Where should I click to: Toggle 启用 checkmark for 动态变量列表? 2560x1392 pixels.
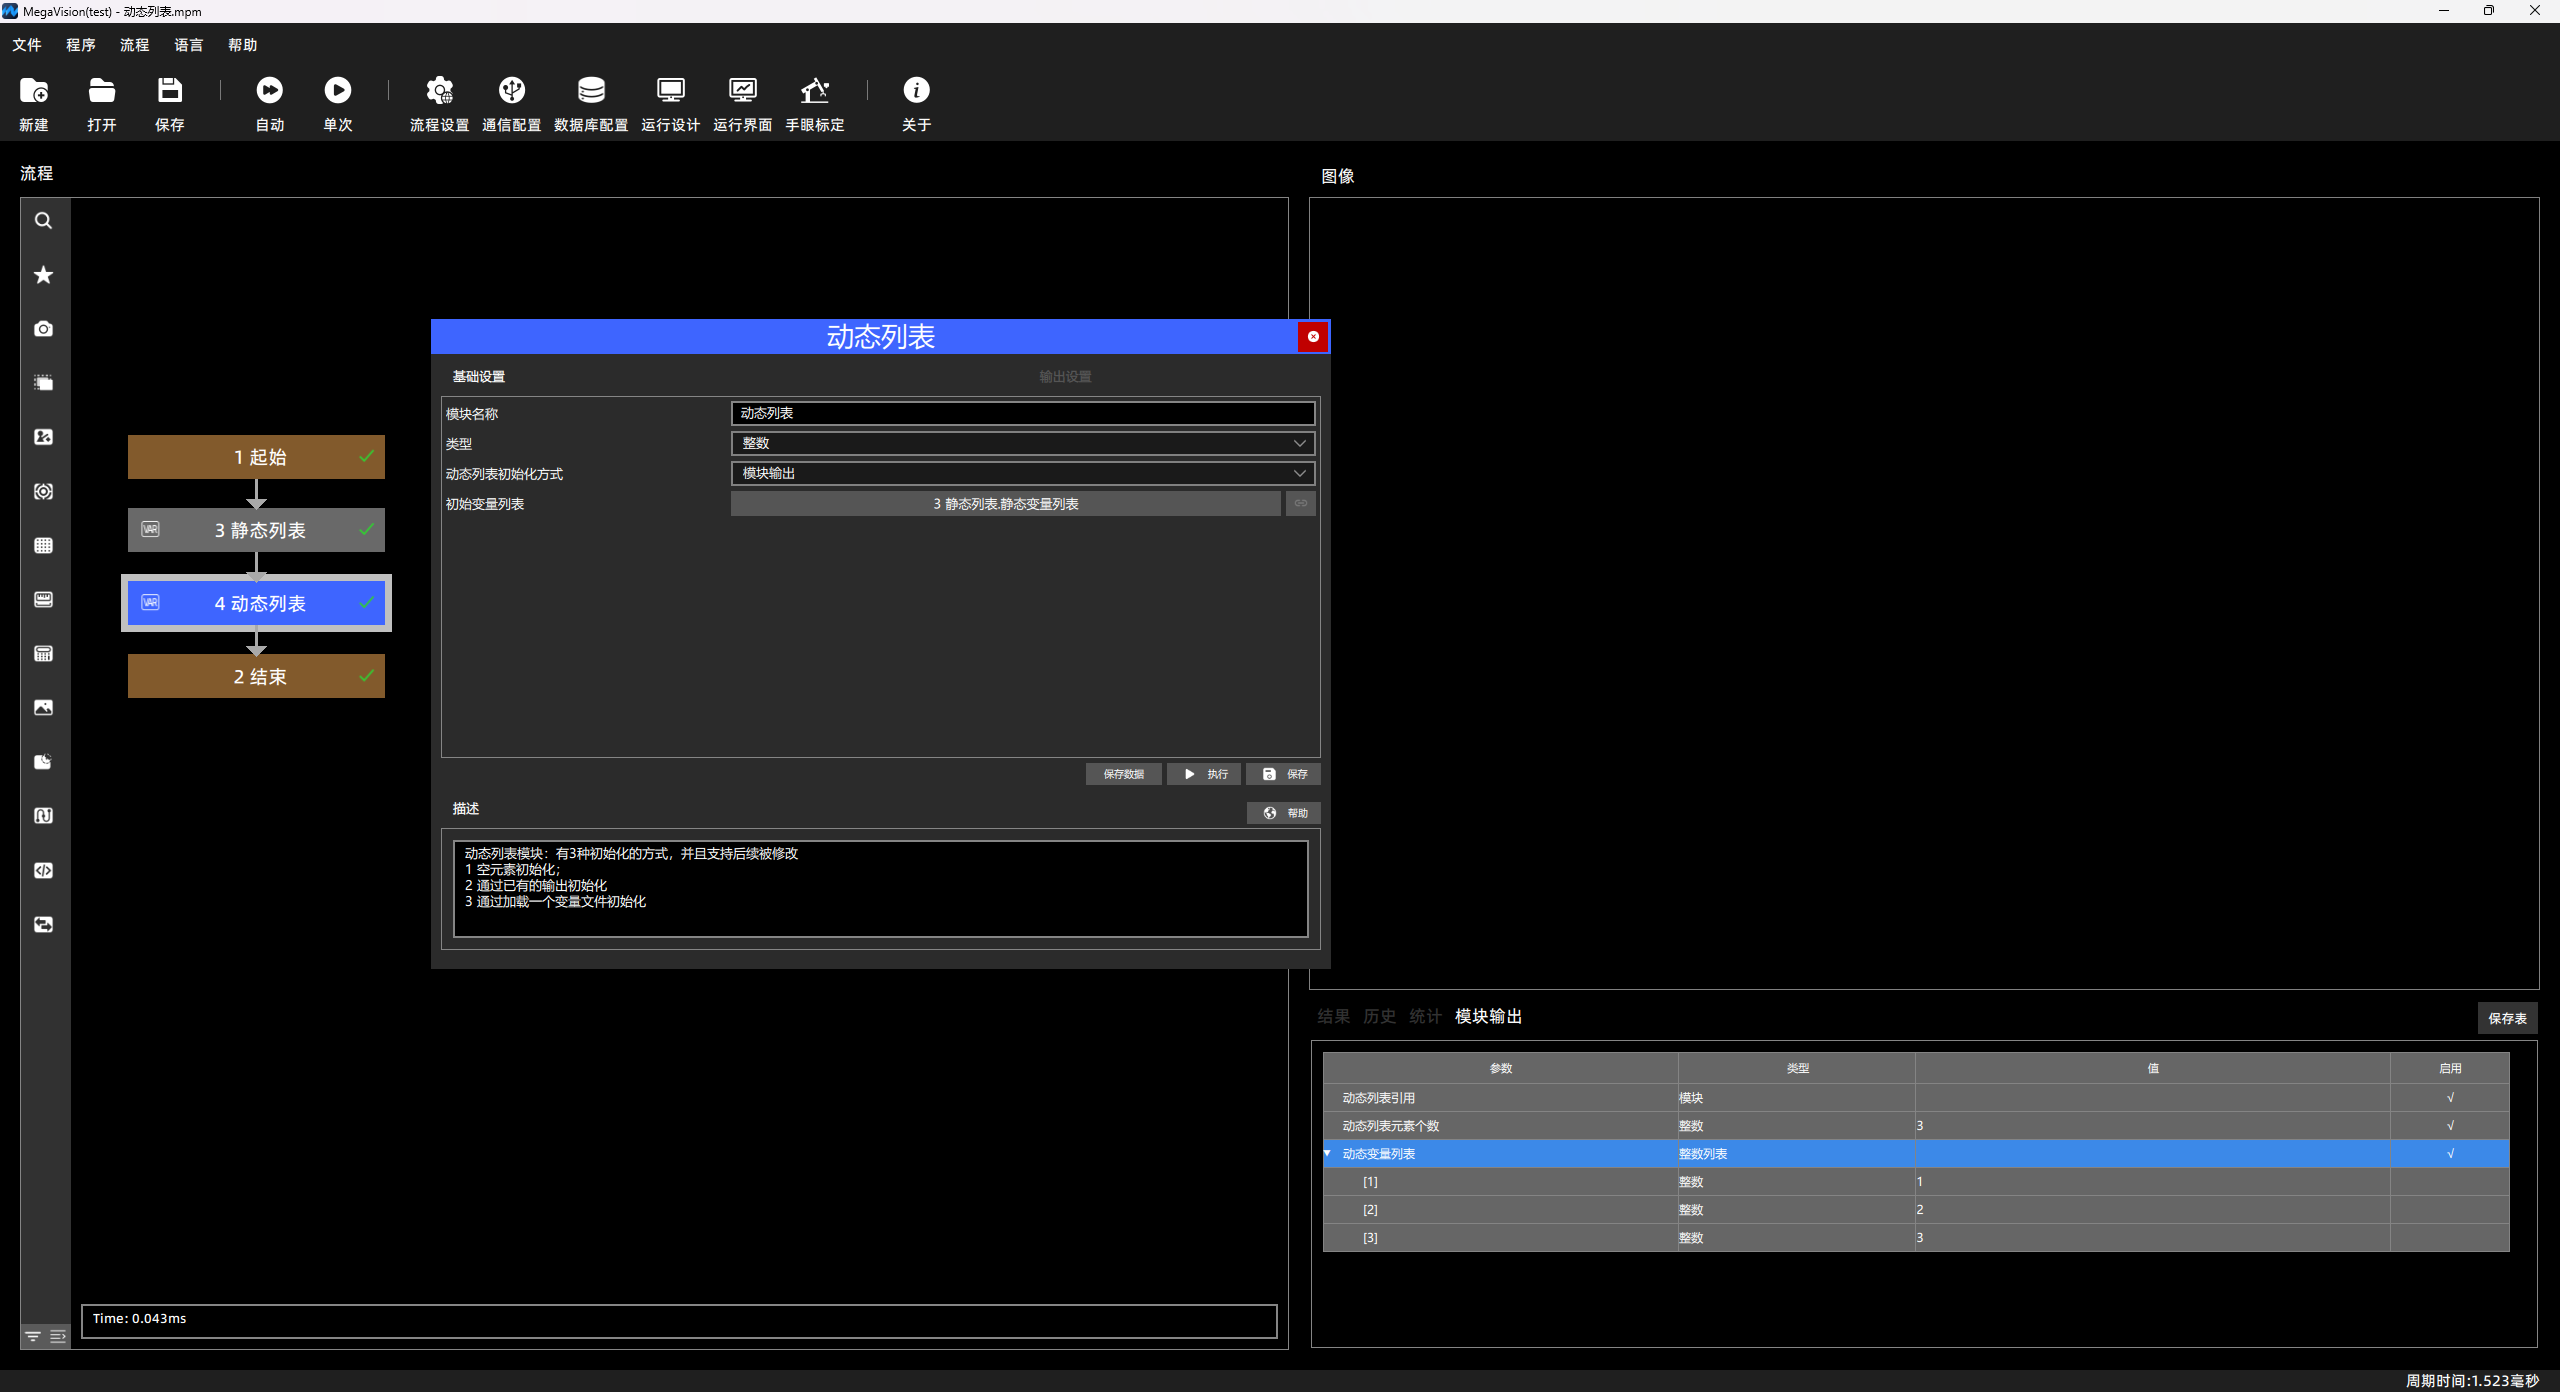2450,1154
